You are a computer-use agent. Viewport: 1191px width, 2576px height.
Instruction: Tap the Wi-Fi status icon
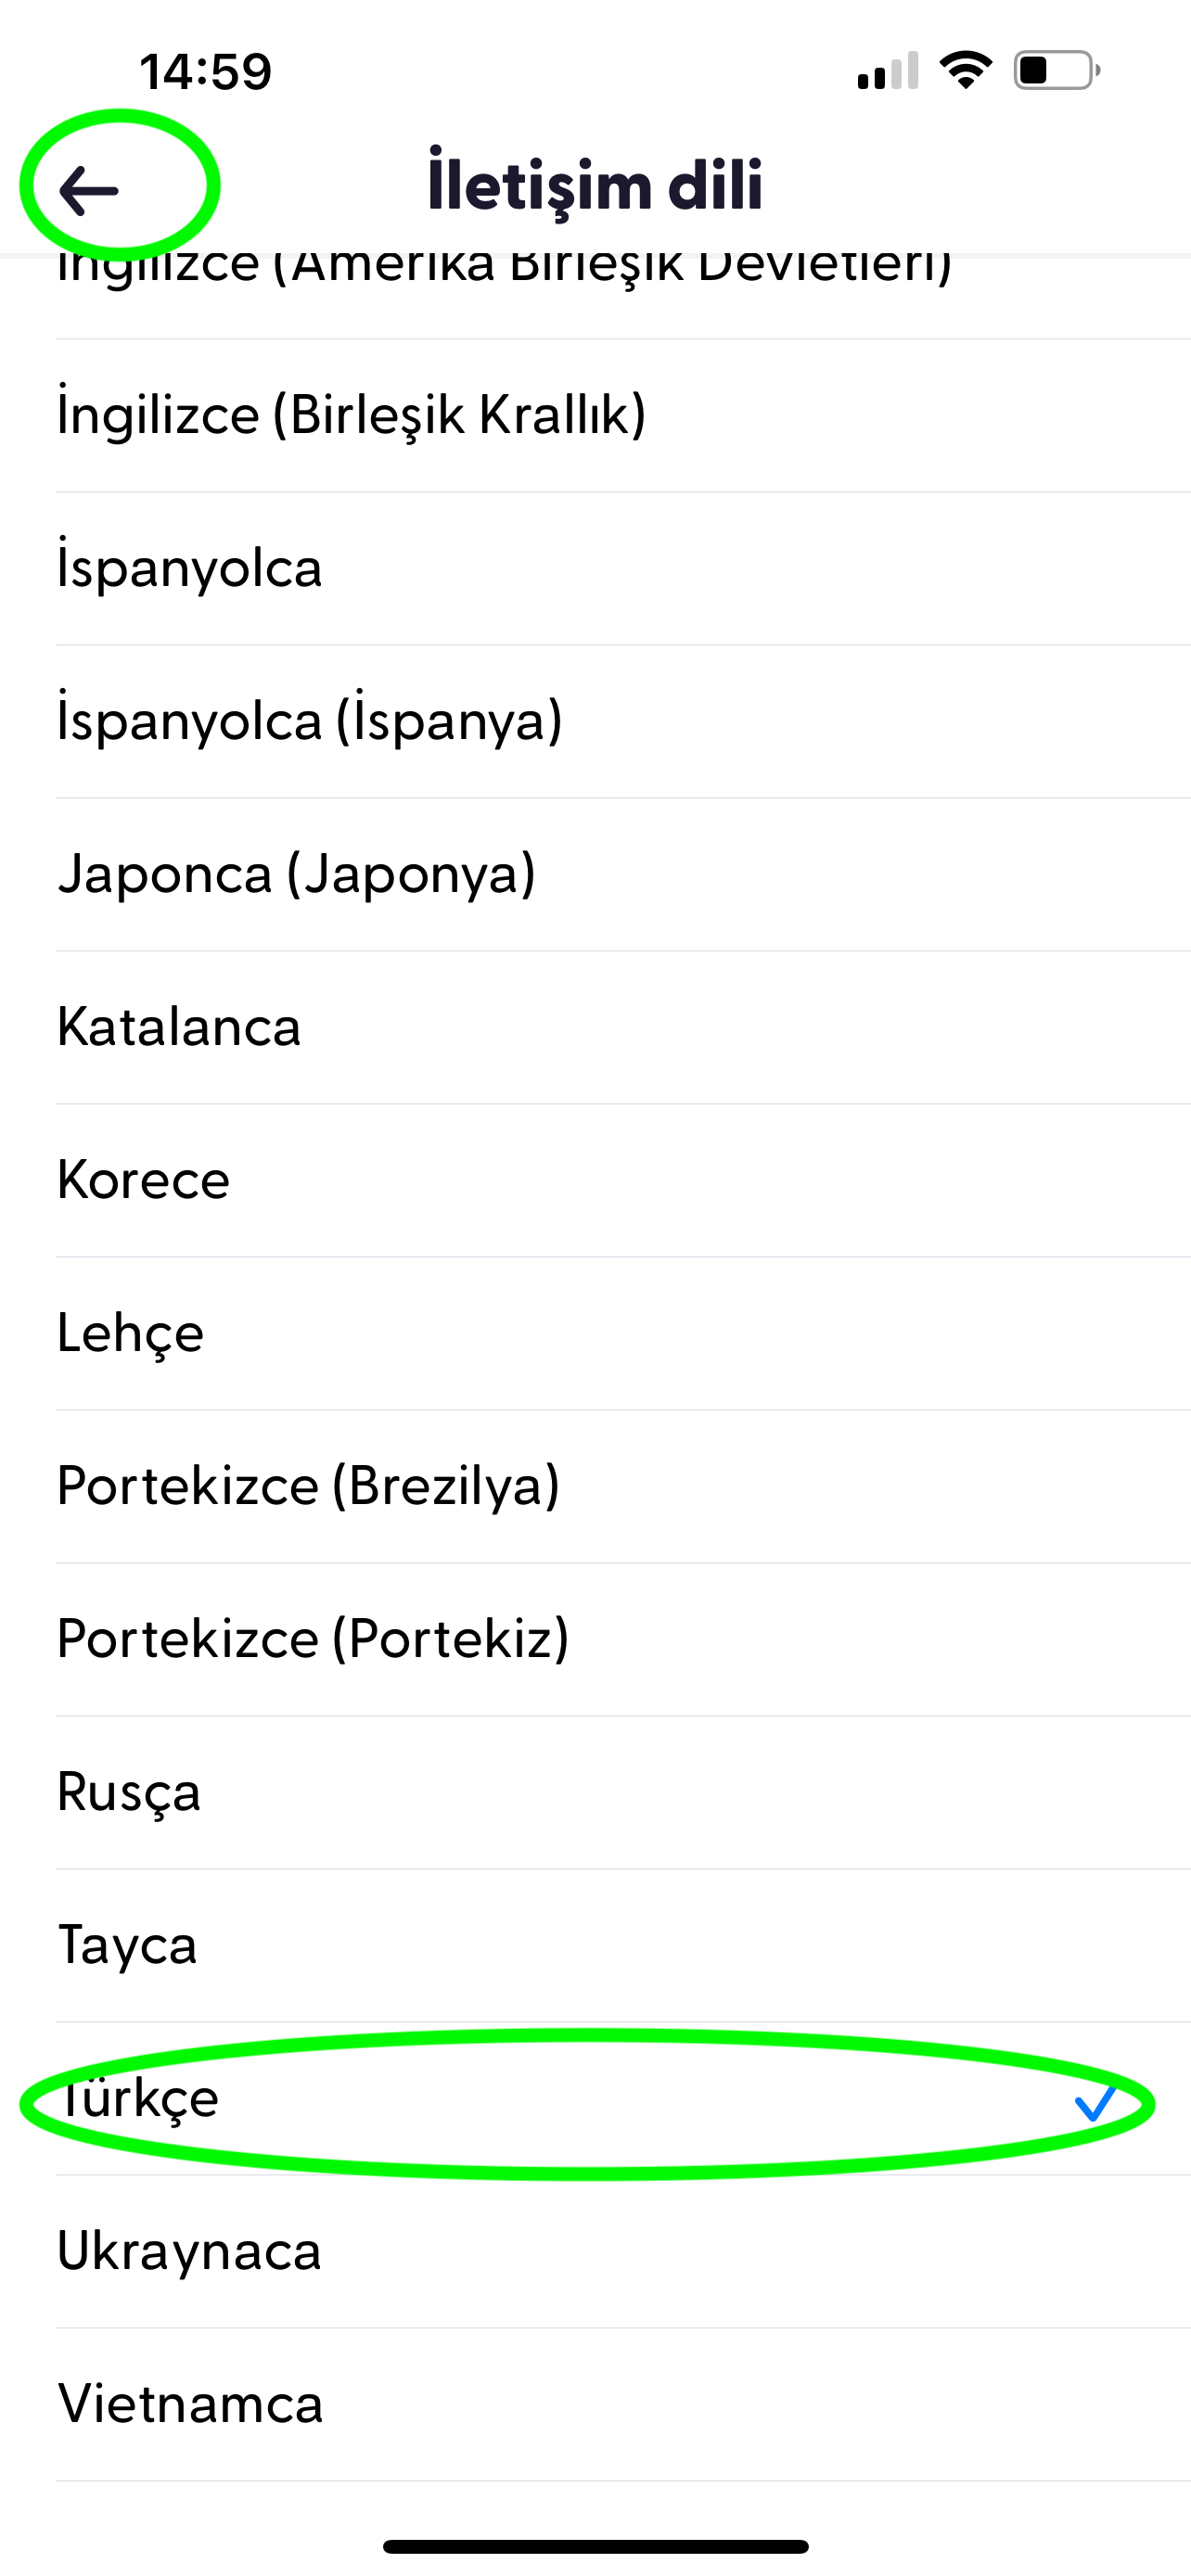tap(965, 71)
